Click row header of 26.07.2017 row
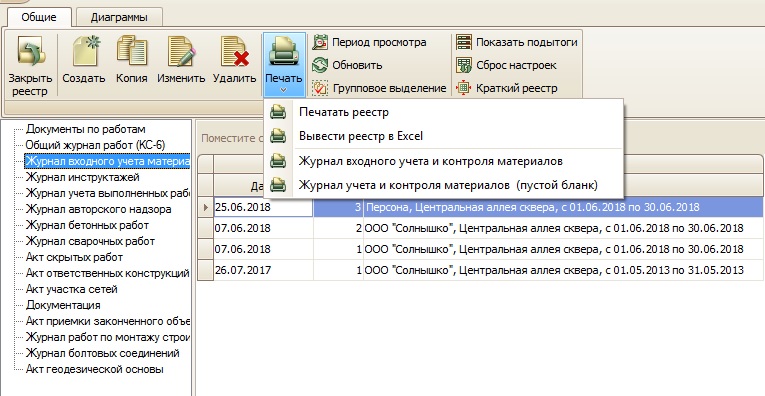 click(x=205, y=270)
